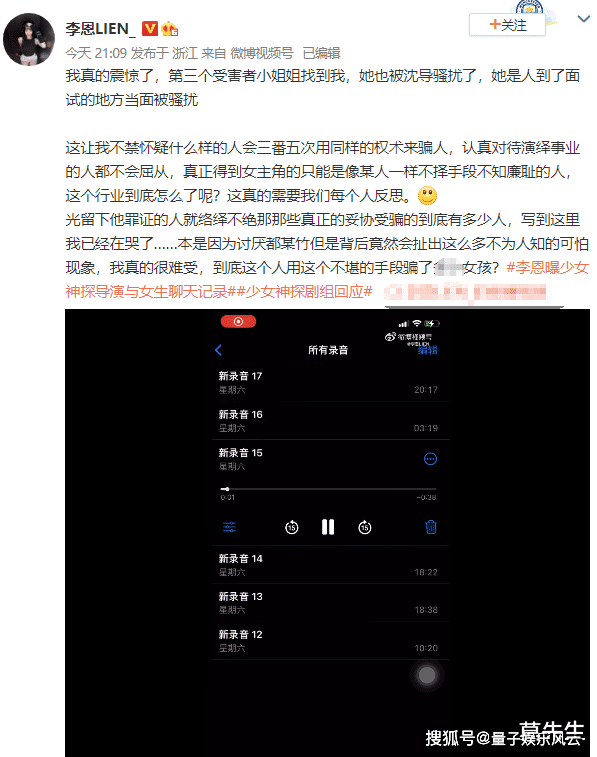The width and height of the screenshot is (597, 757).
Task: Tap the gray record button circle
Action: click(427, 675)
